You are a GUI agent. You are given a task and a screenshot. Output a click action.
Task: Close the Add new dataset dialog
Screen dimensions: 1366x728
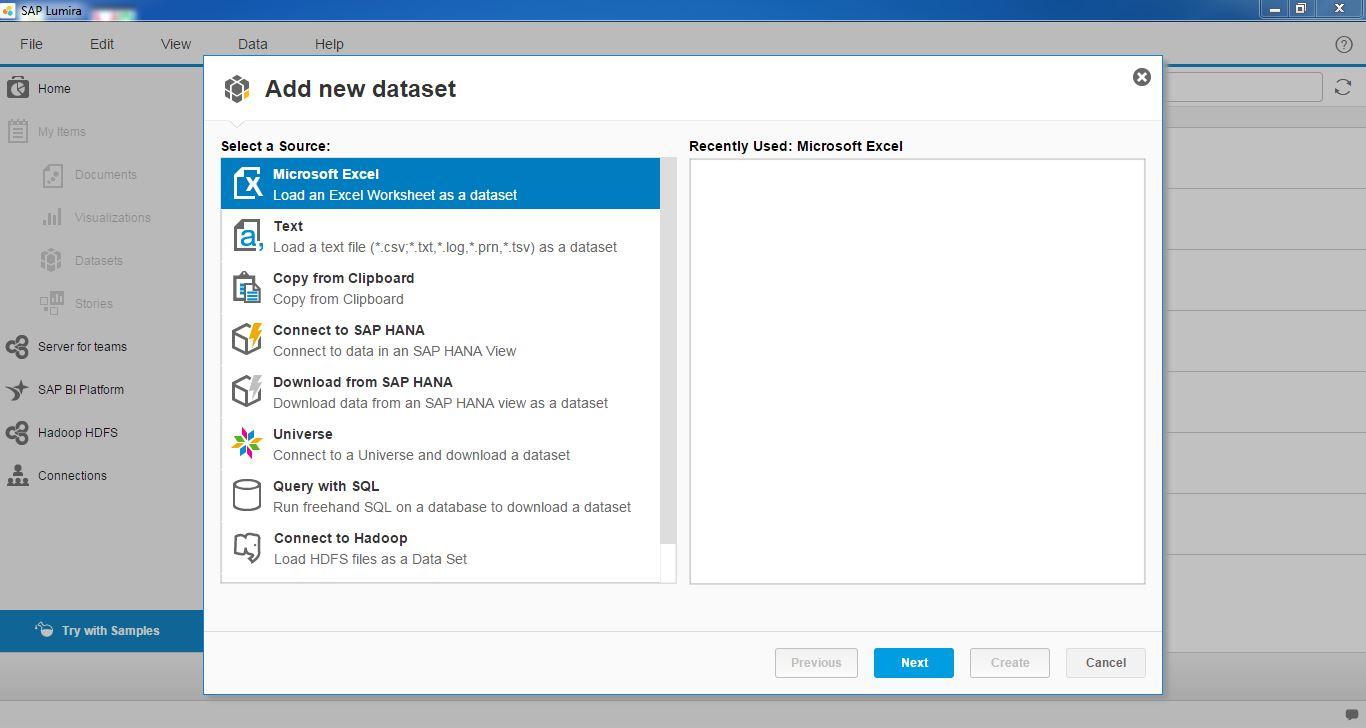(1141, 77)
